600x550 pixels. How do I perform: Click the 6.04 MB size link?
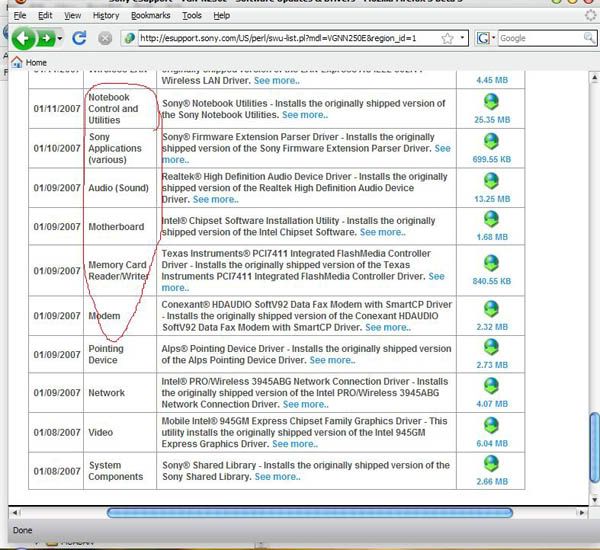492,444
